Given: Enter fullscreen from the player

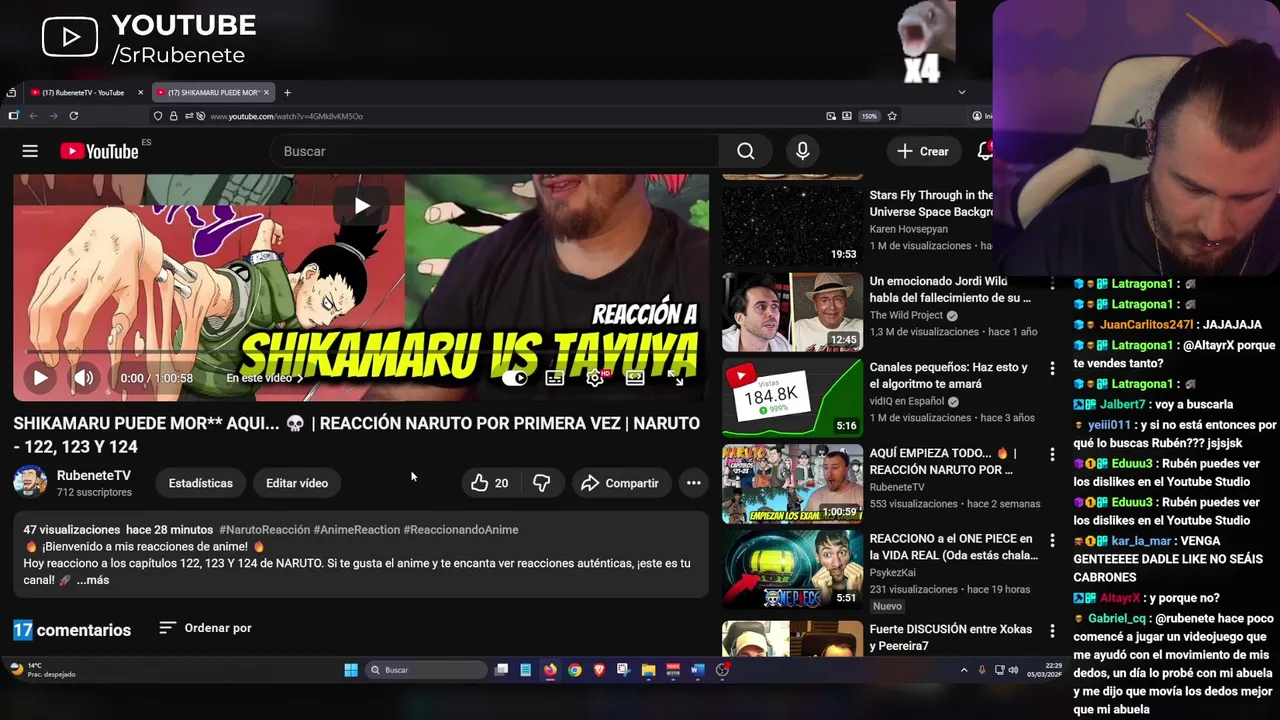Looking at the screenshot, I should [x=675, y=378].
